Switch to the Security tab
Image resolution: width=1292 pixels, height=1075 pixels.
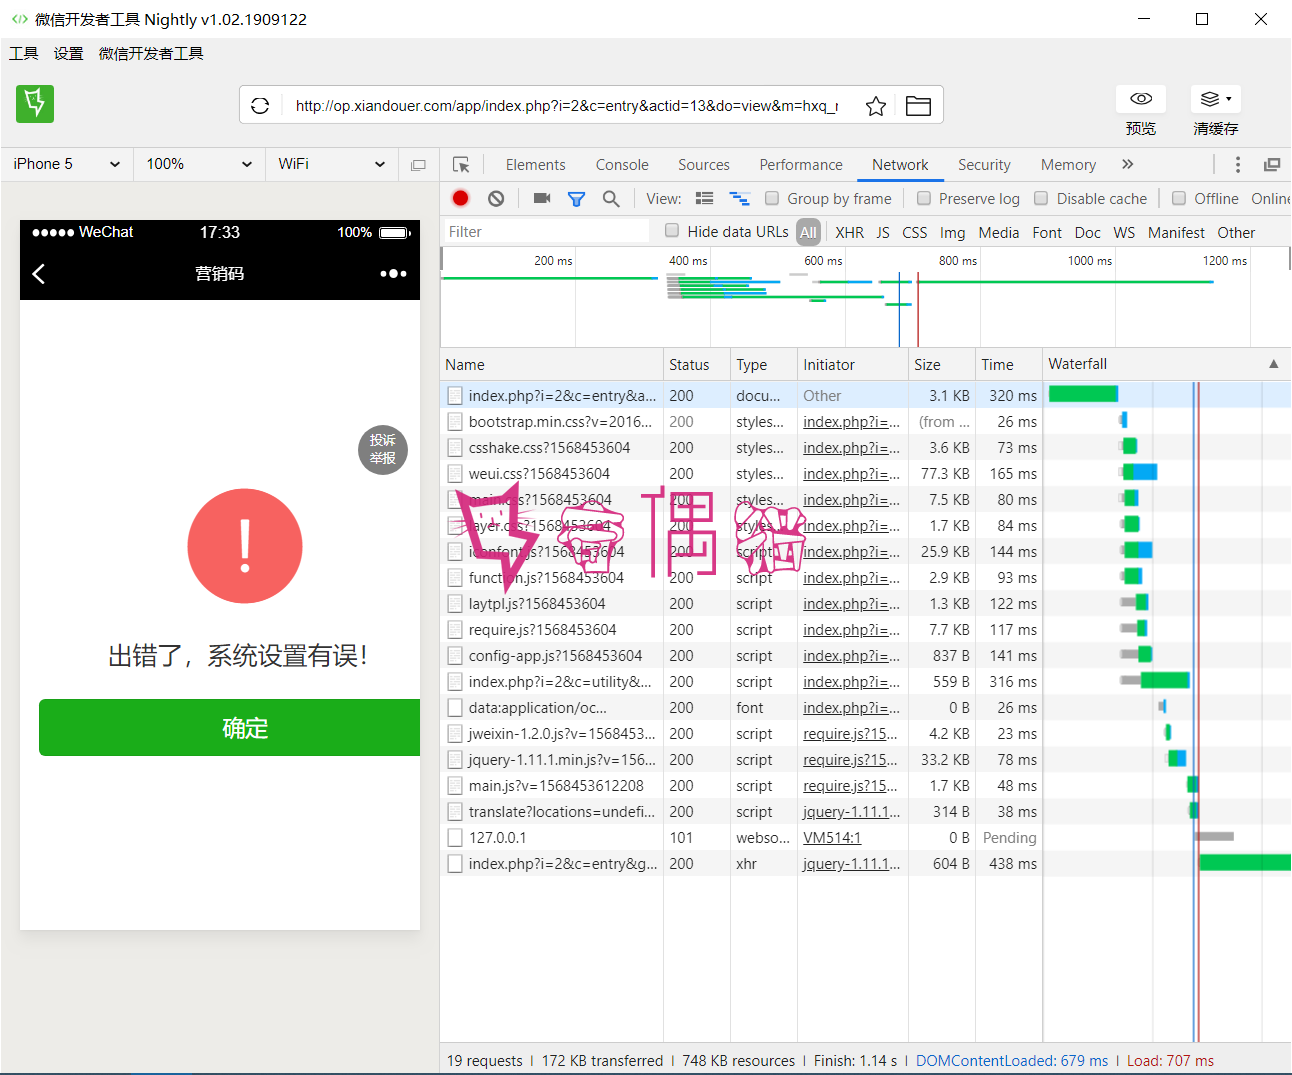pyautogui.click(x=984, y=165)
